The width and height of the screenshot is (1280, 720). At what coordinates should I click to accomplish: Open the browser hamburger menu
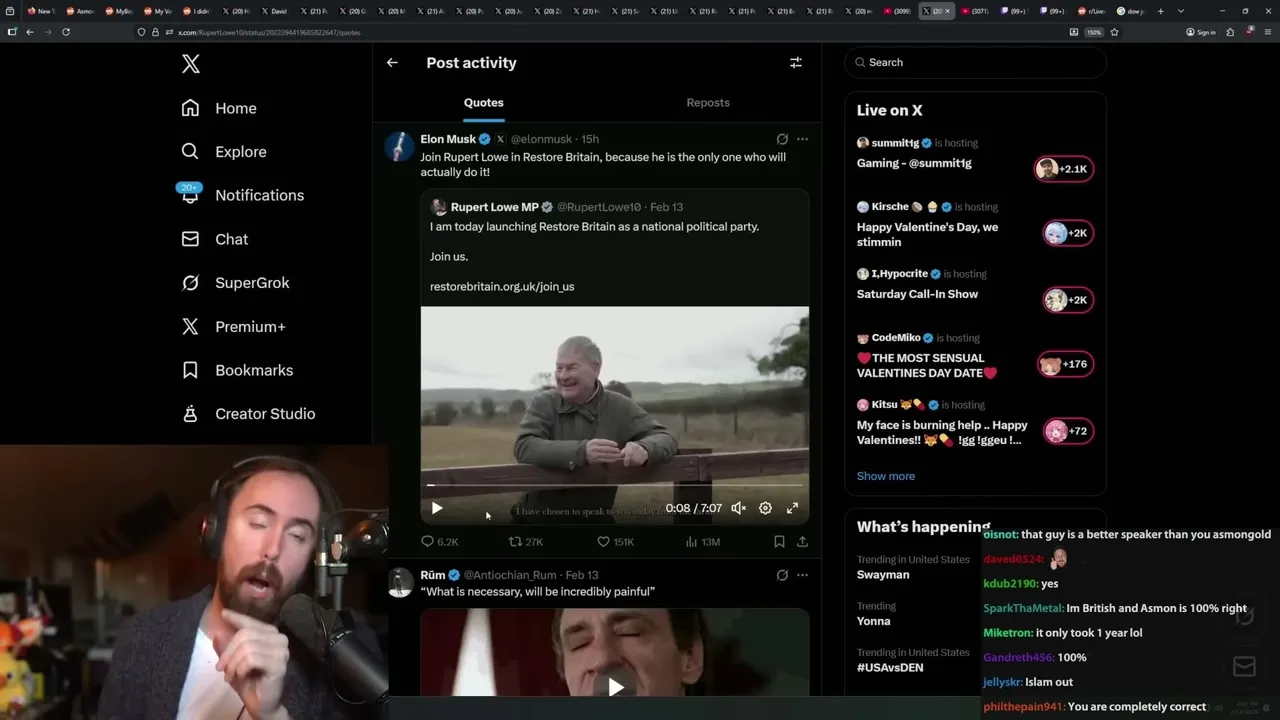tap(1267, 32)
